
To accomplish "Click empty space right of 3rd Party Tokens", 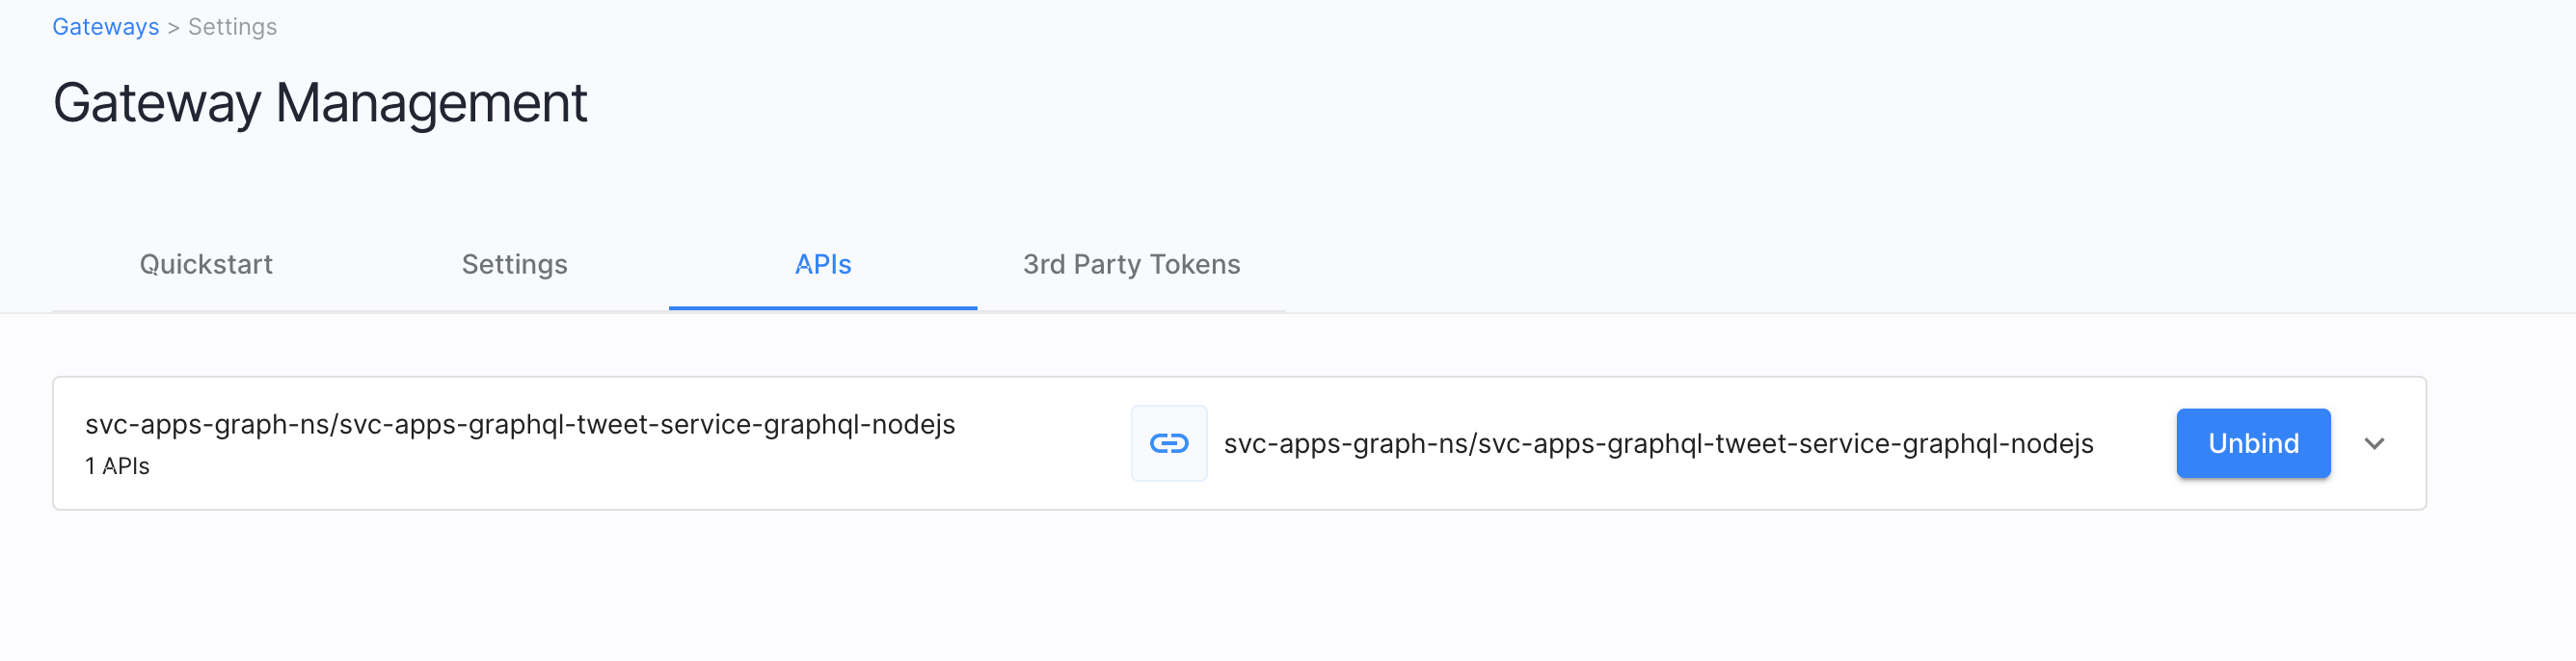I will pyautogui.click(x=1800, y=264).
